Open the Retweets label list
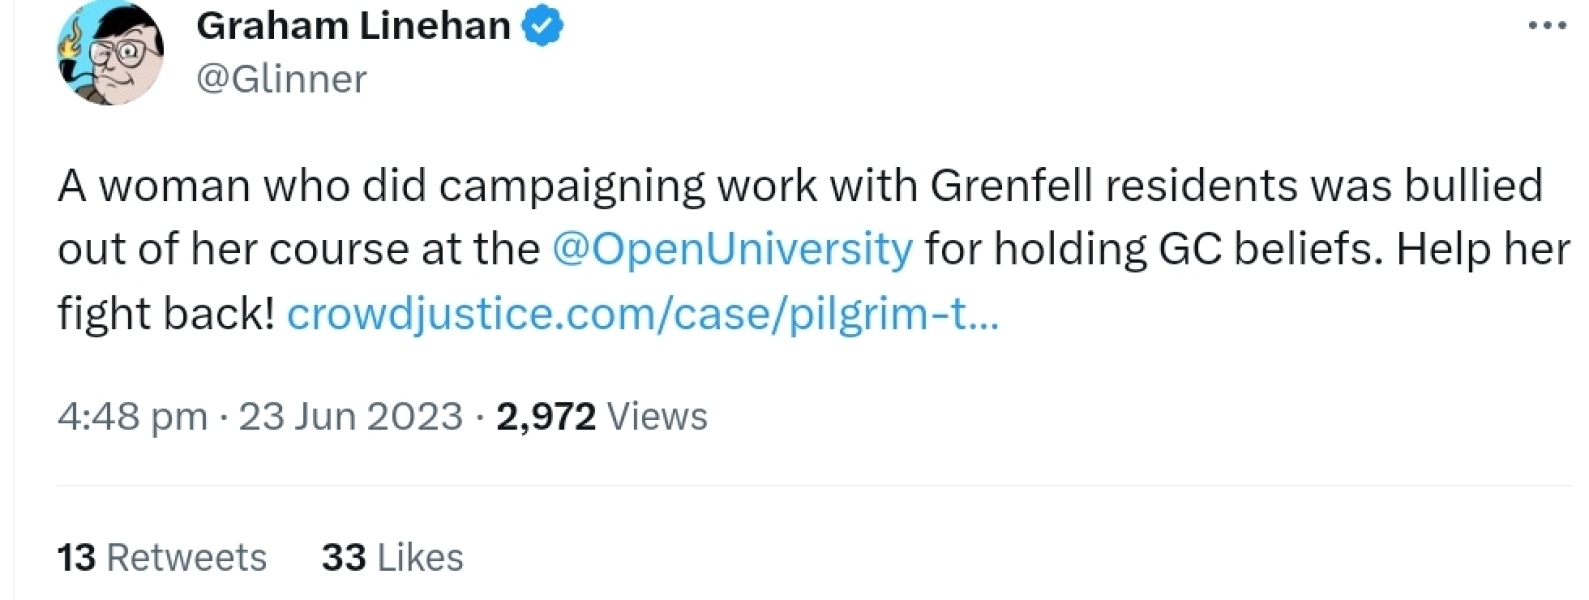The height and width of the screenshot is (600, 1589). click(x=186, y=557)
